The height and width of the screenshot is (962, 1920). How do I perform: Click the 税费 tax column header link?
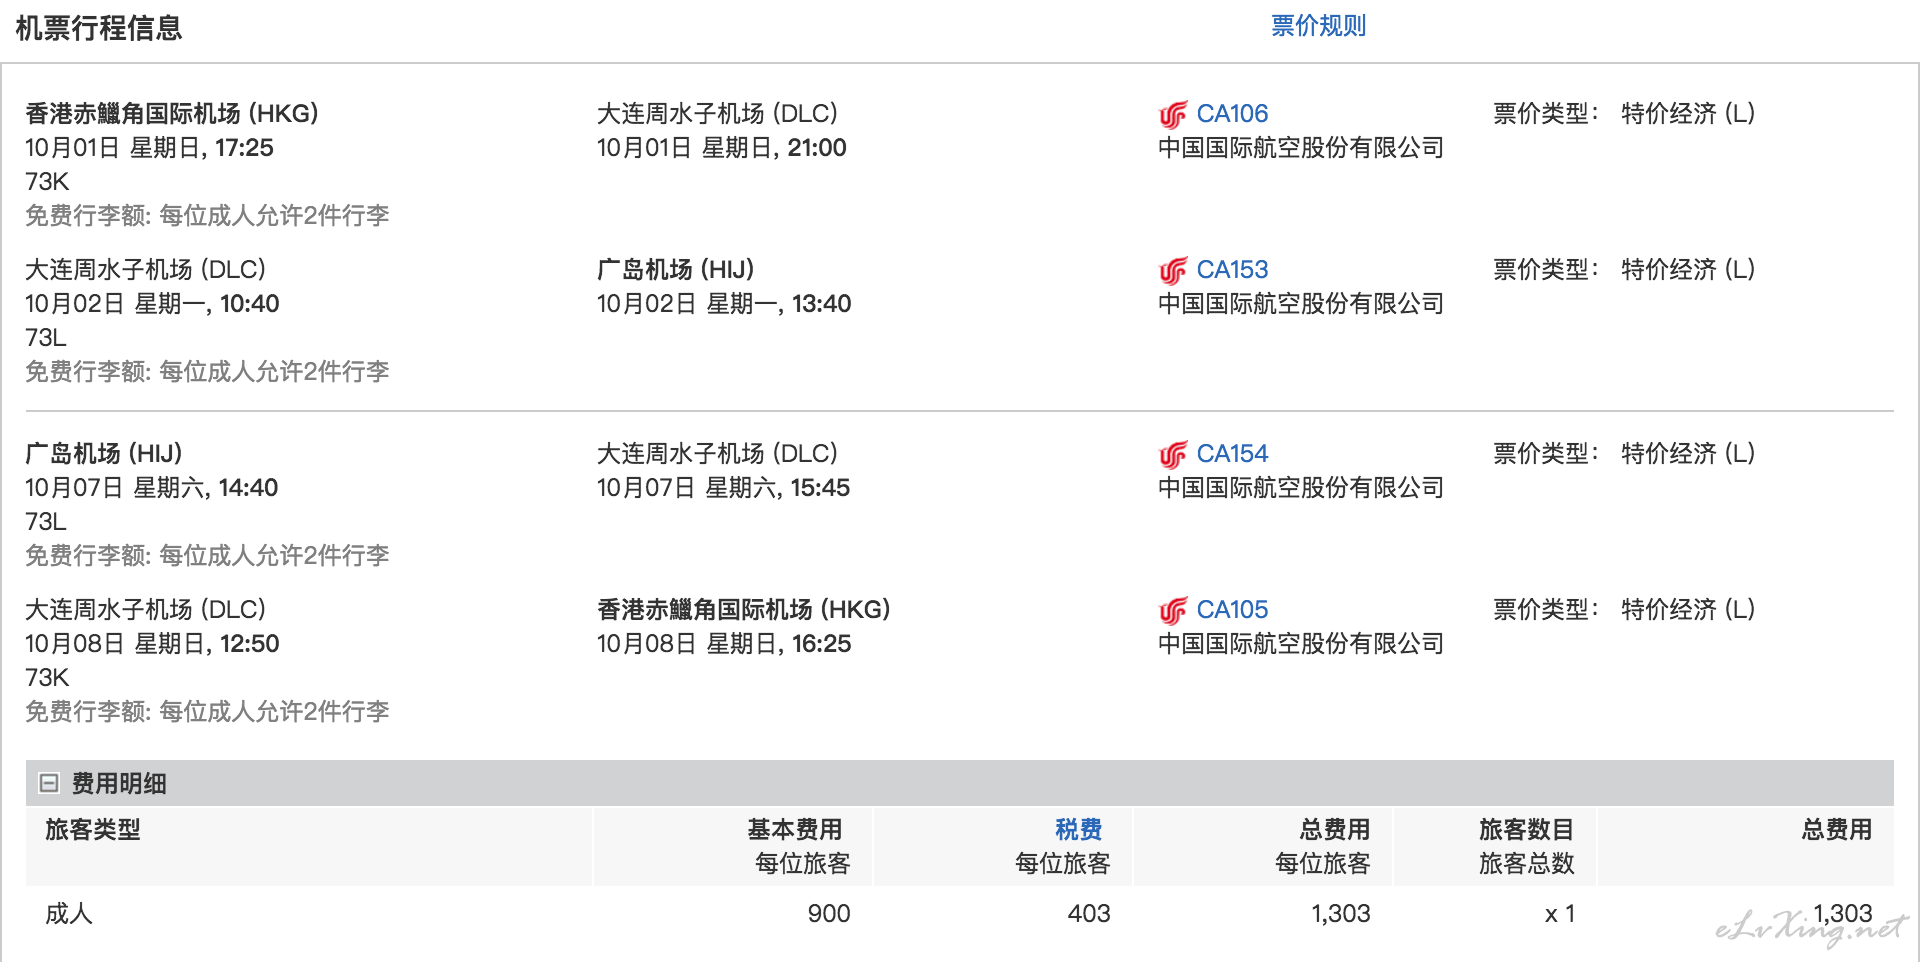(x=1078, y=829)
